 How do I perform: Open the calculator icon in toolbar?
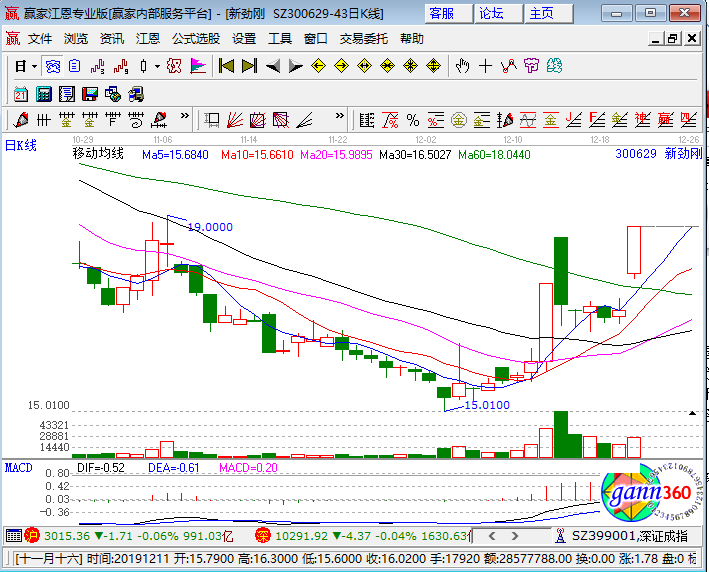pyautogui.click(x=44, y=94)
